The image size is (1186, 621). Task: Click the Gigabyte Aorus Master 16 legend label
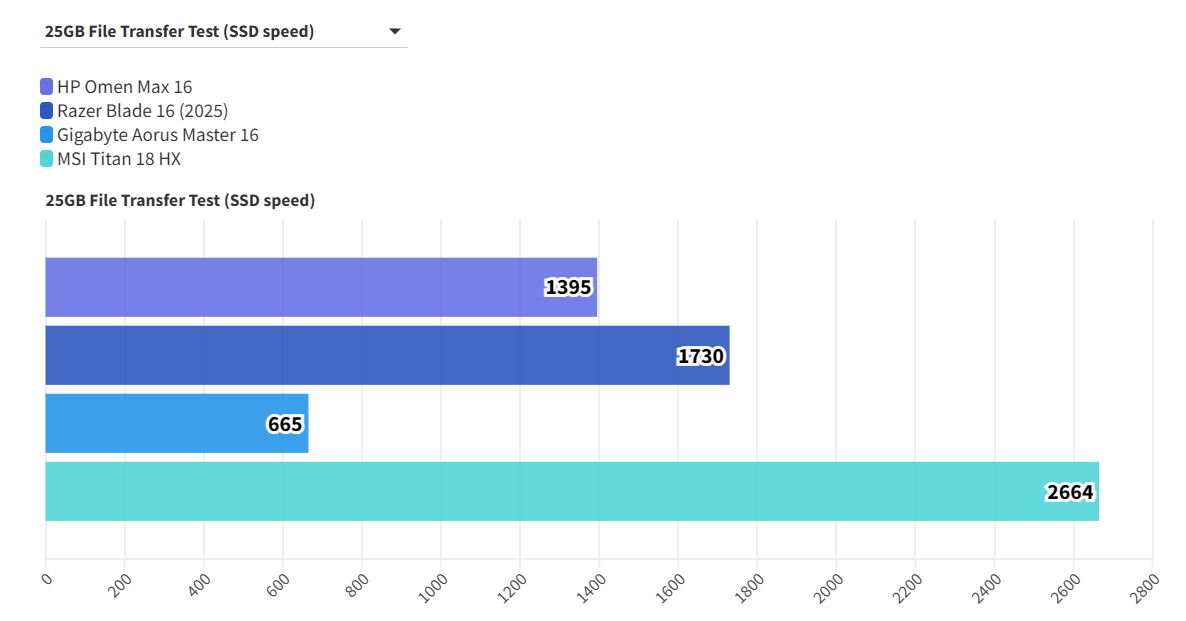point(157,135)
